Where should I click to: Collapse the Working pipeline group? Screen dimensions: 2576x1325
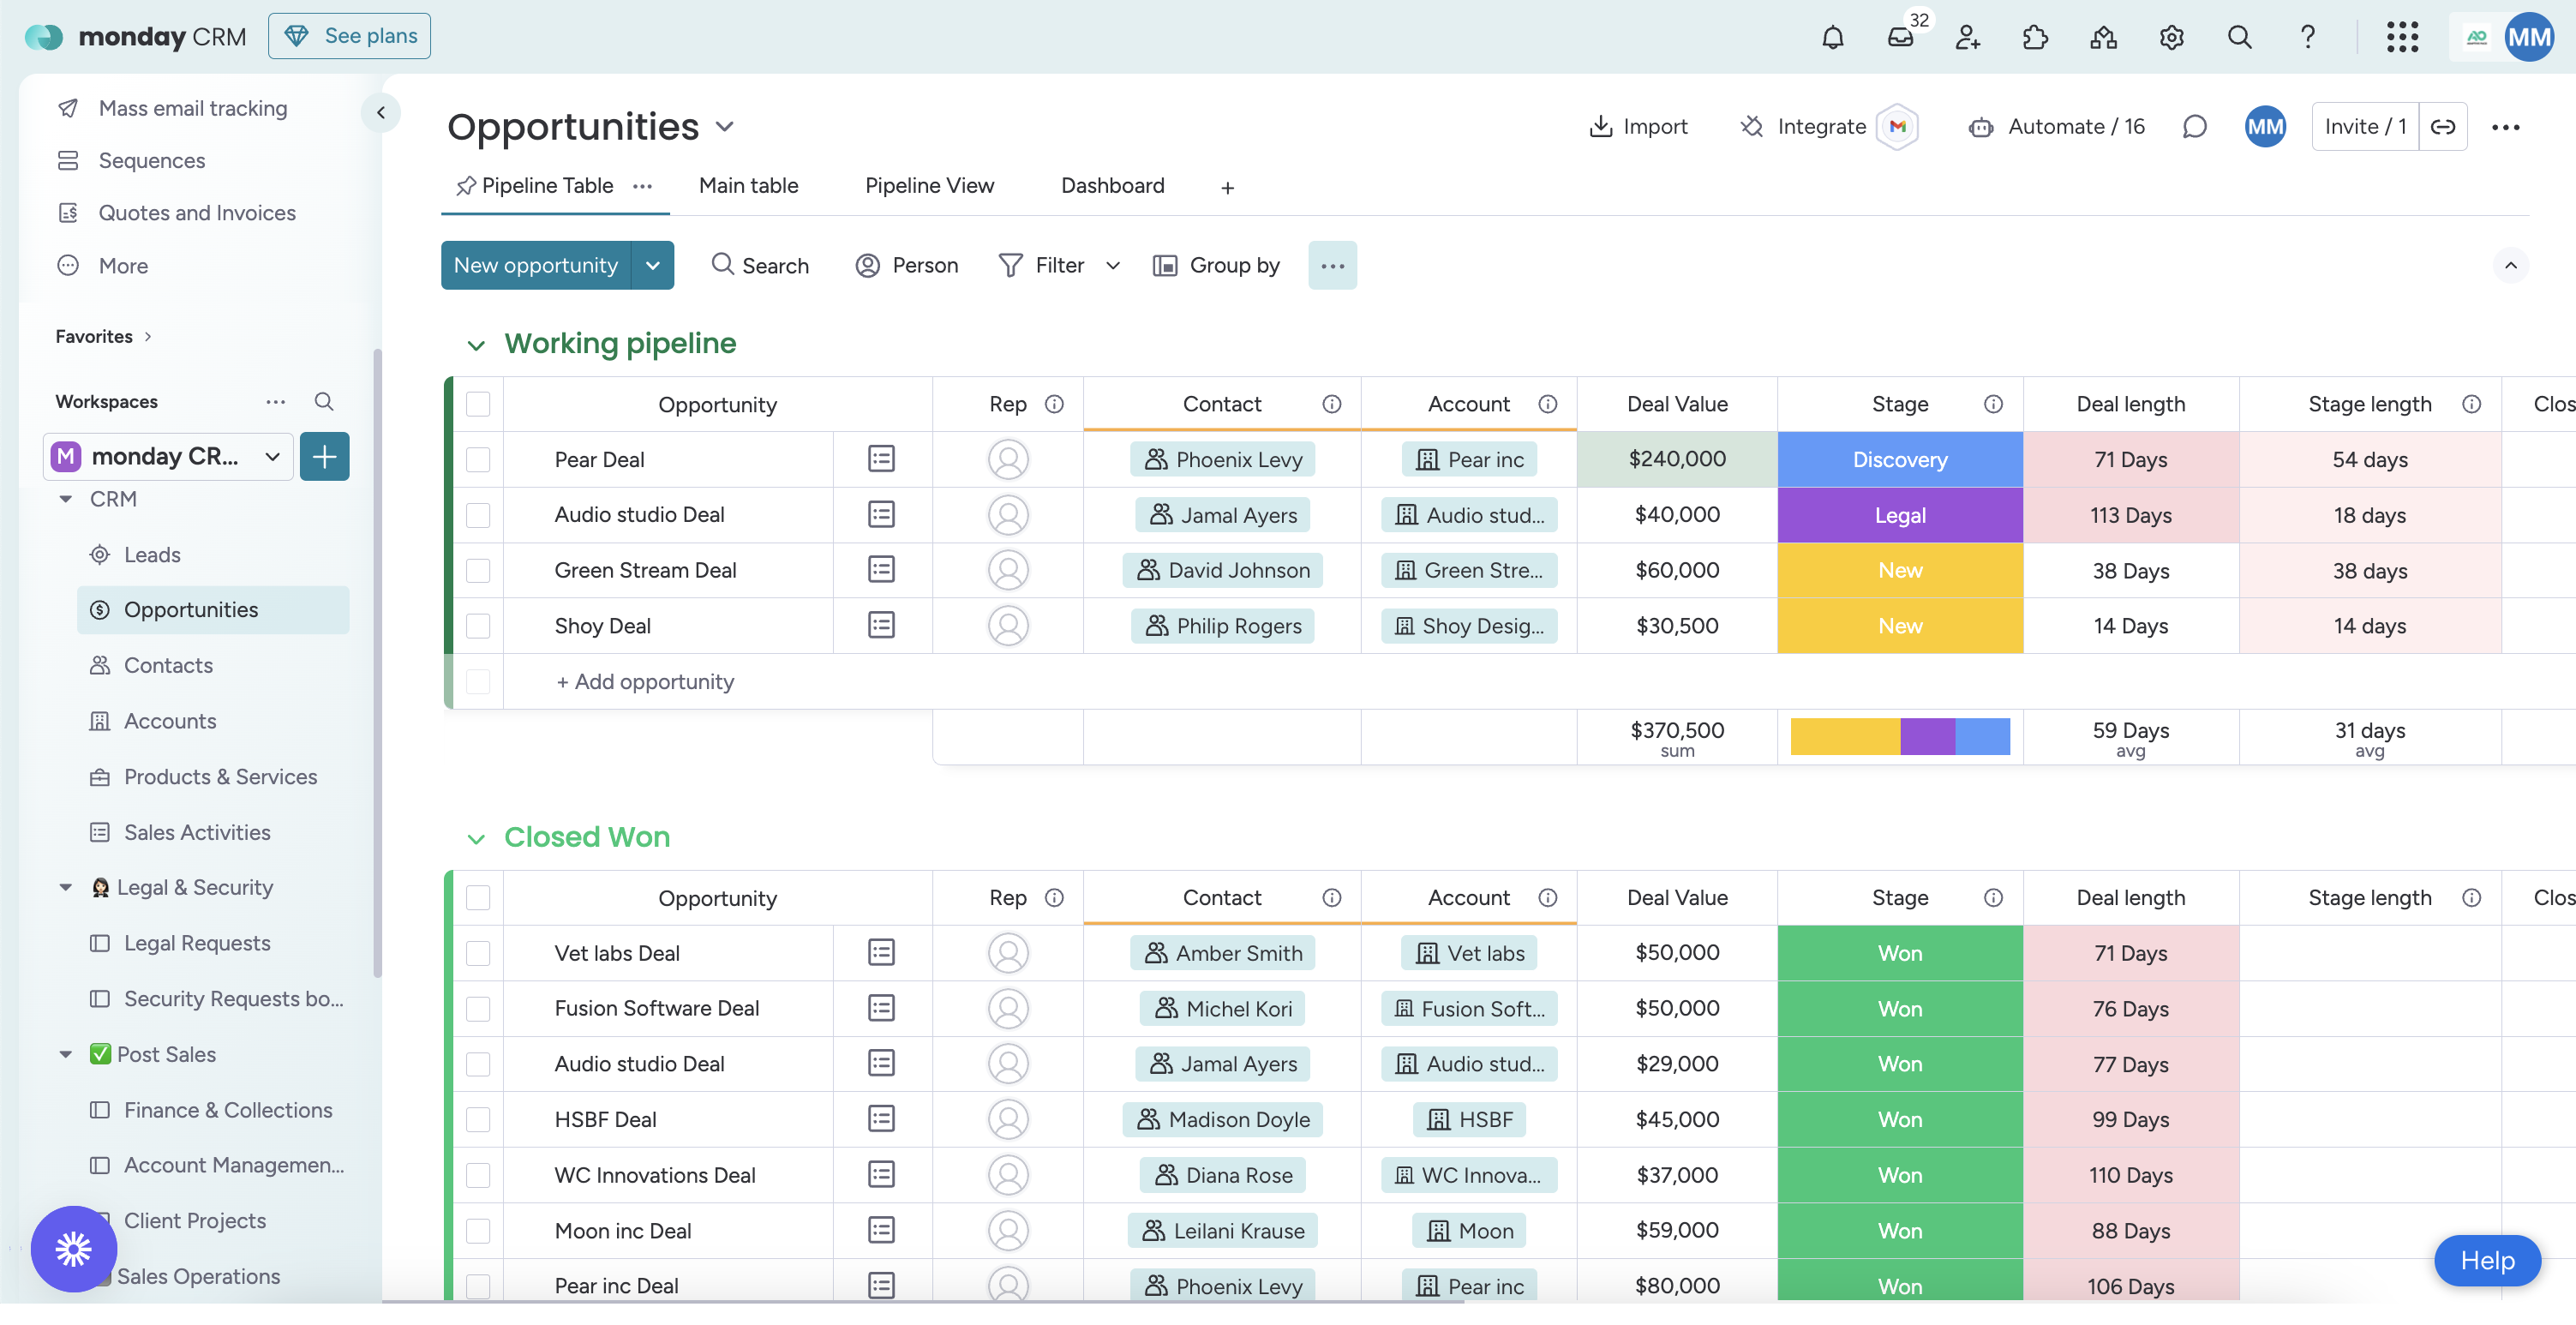(x=476, y=345)
